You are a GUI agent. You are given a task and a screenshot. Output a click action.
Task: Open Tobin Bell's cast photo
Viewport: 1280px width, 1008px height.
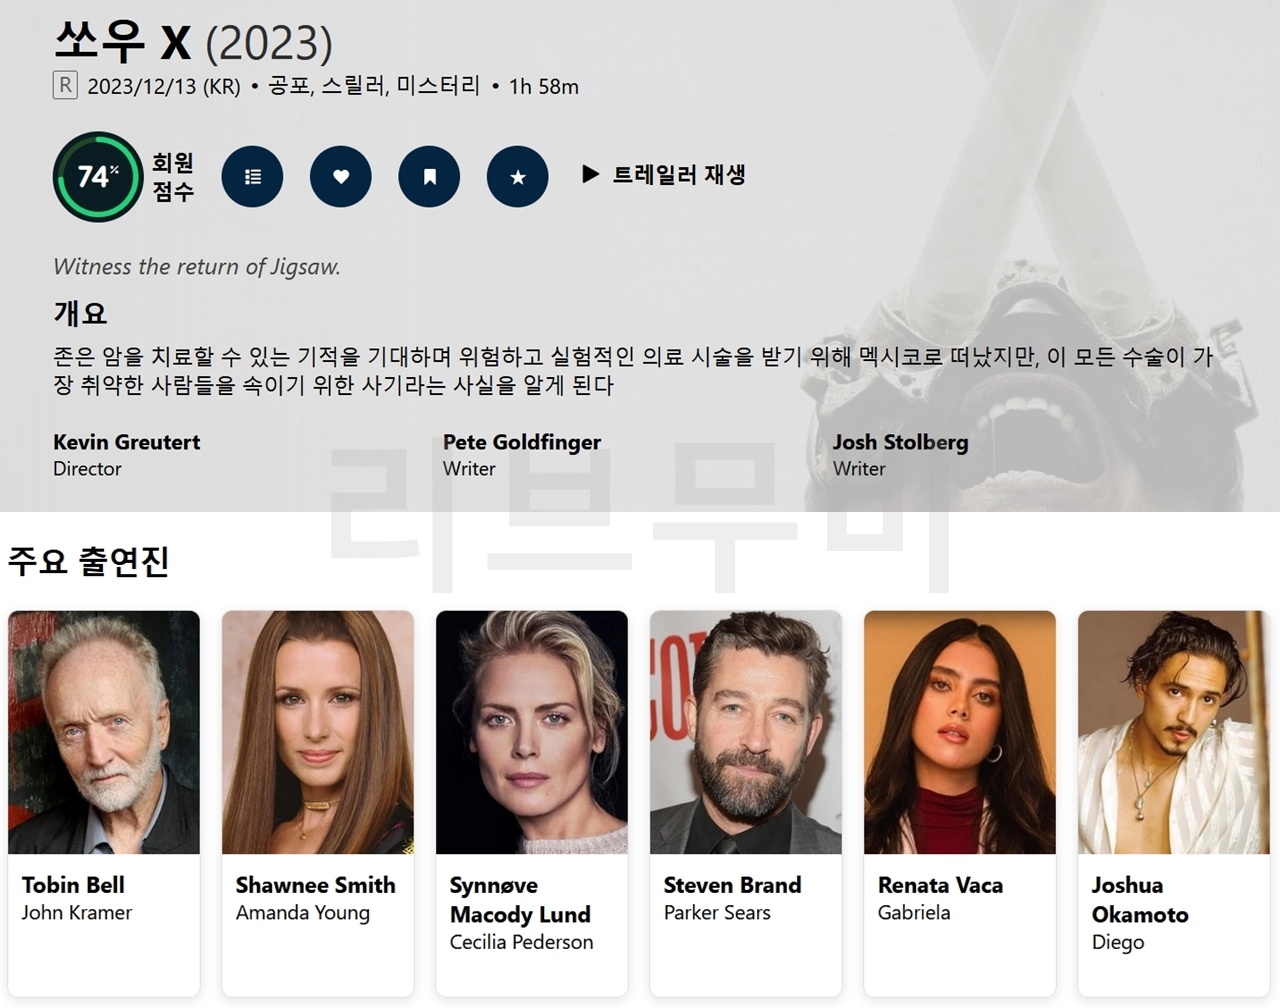(x=104, y=732)
